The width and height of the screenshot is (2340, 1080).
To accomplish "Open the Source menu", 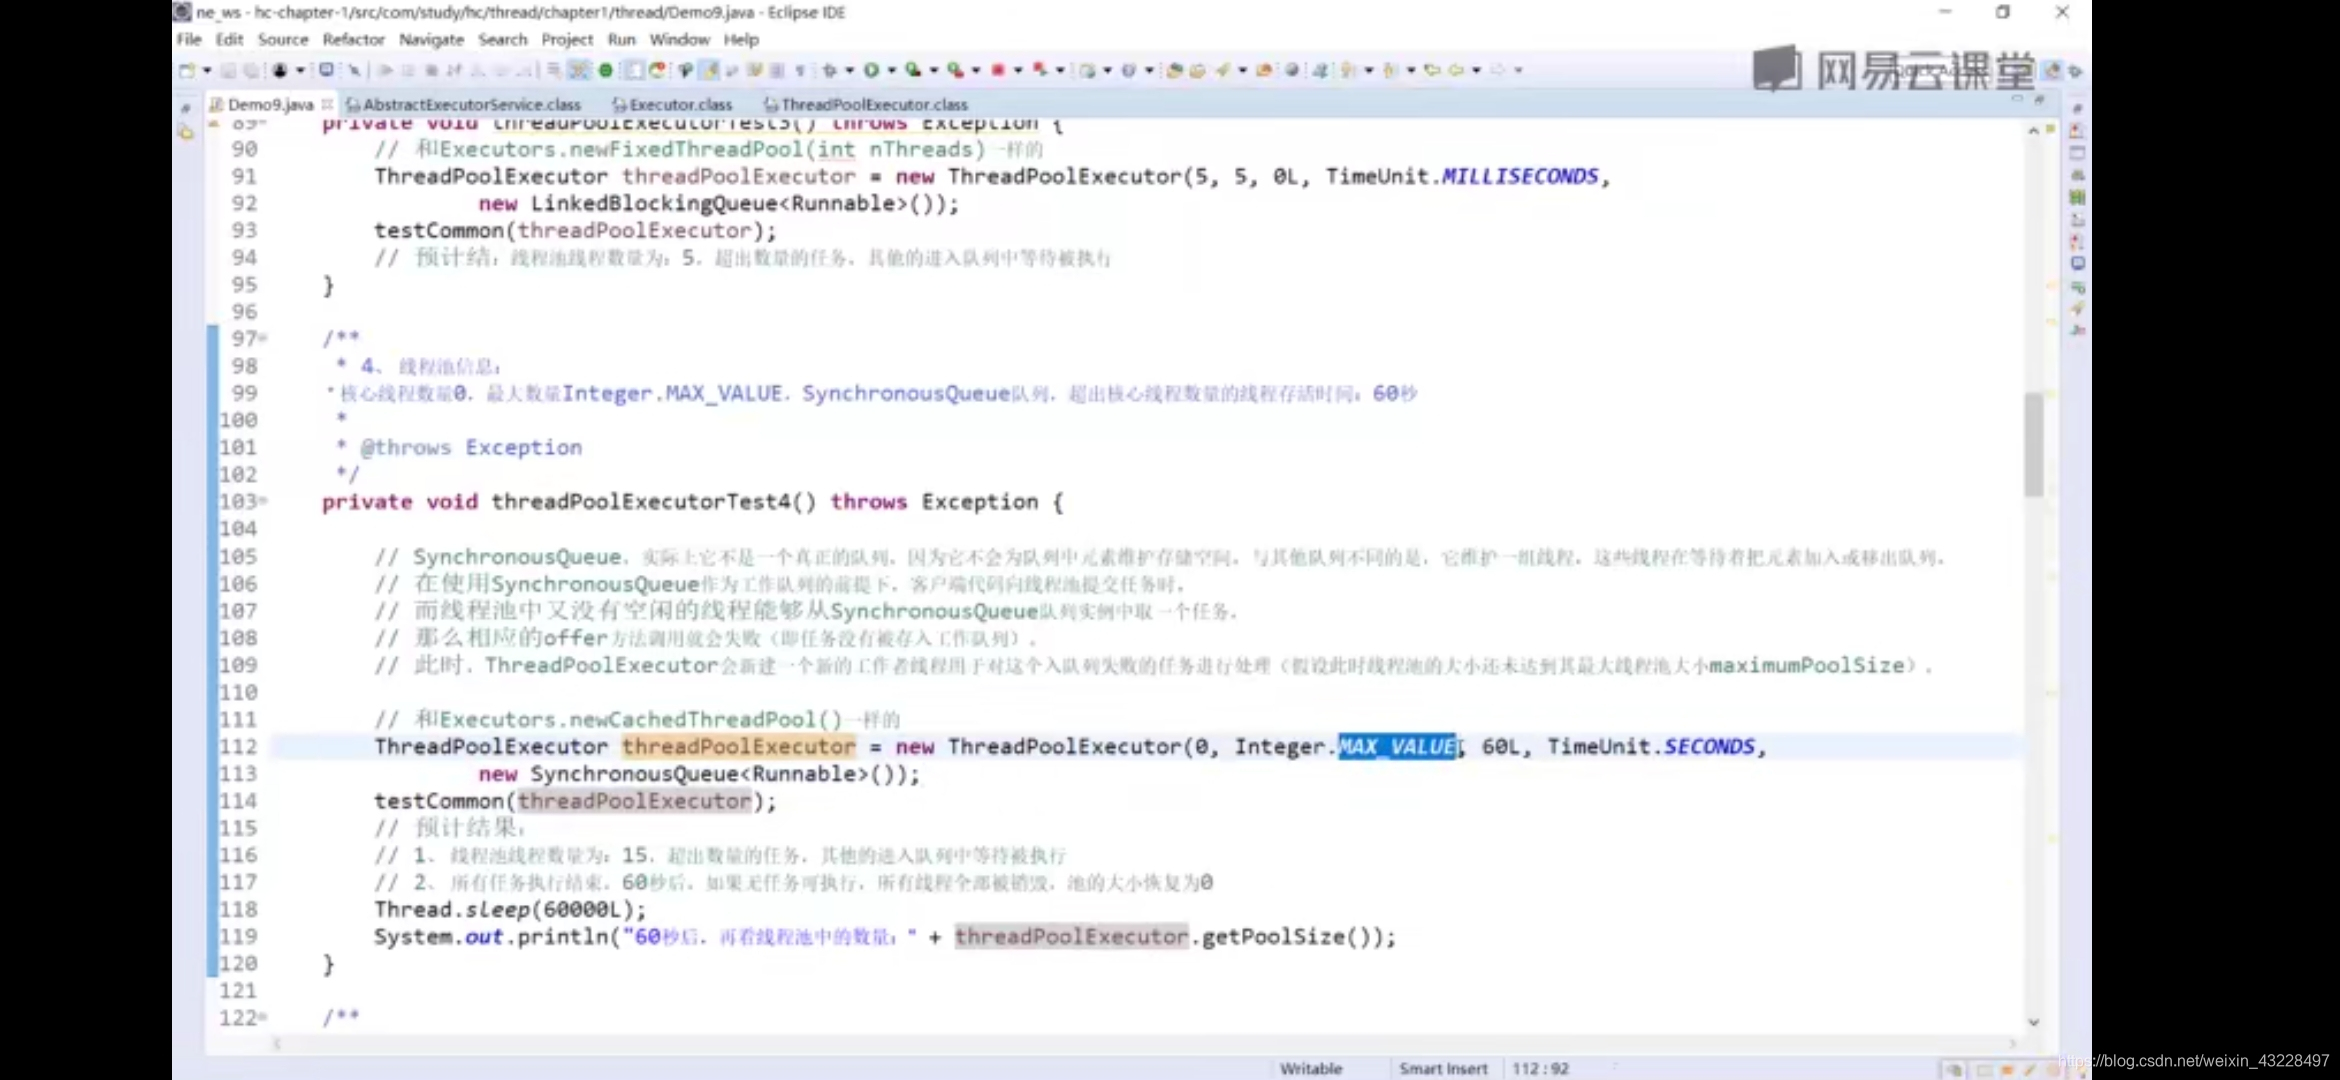I will coord(283,39).
